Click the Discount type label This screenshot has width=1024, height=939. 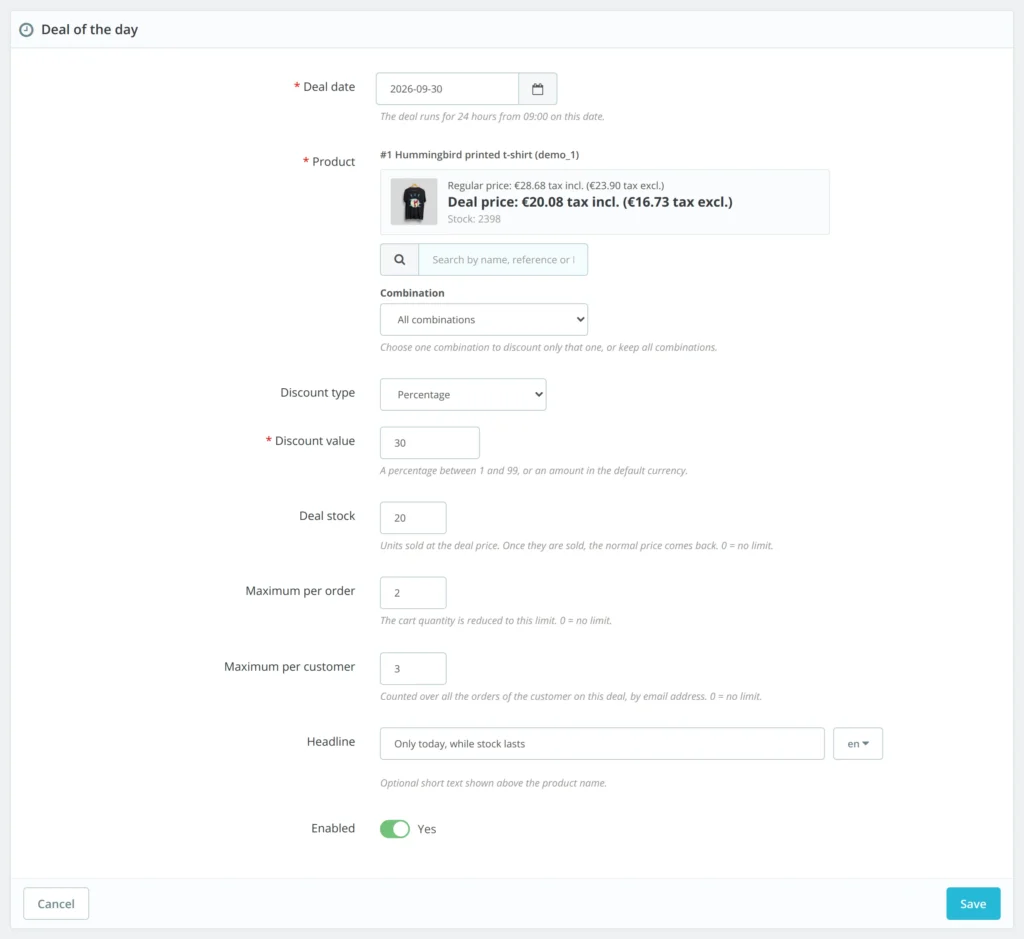tap(317, 392)
